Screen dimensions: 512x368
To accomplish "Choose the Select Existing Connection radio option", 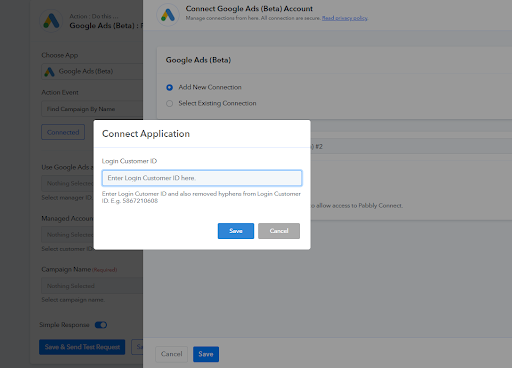I will click(x=169, y=103).
